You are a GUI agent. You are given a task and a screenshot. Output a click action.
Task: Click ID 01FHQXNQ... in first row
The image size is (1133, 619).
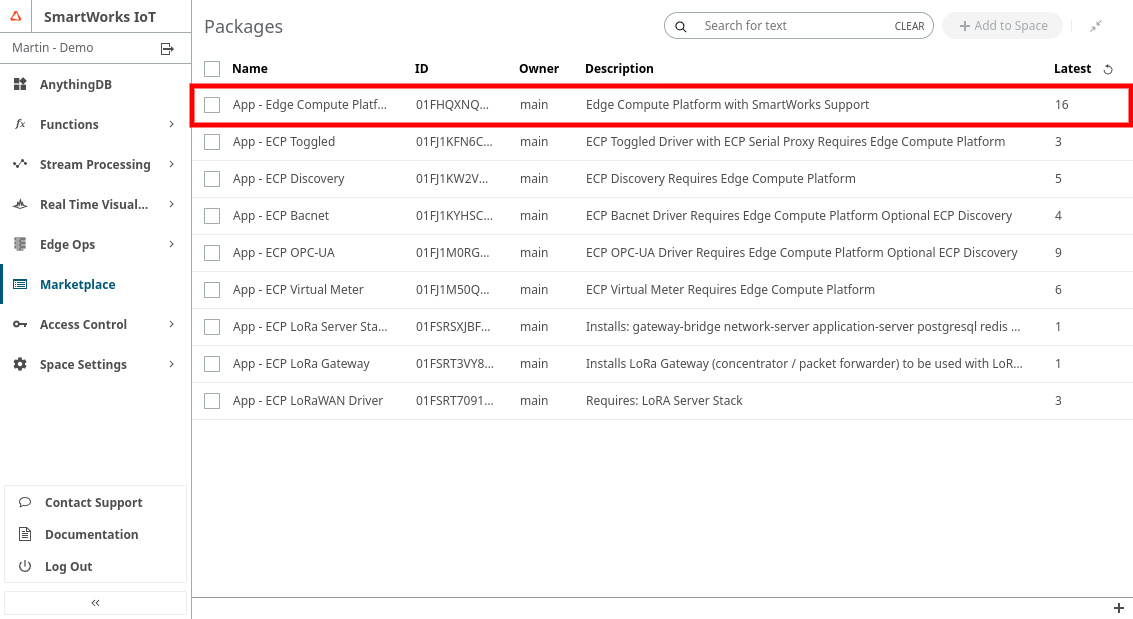[x=452, y=105]
